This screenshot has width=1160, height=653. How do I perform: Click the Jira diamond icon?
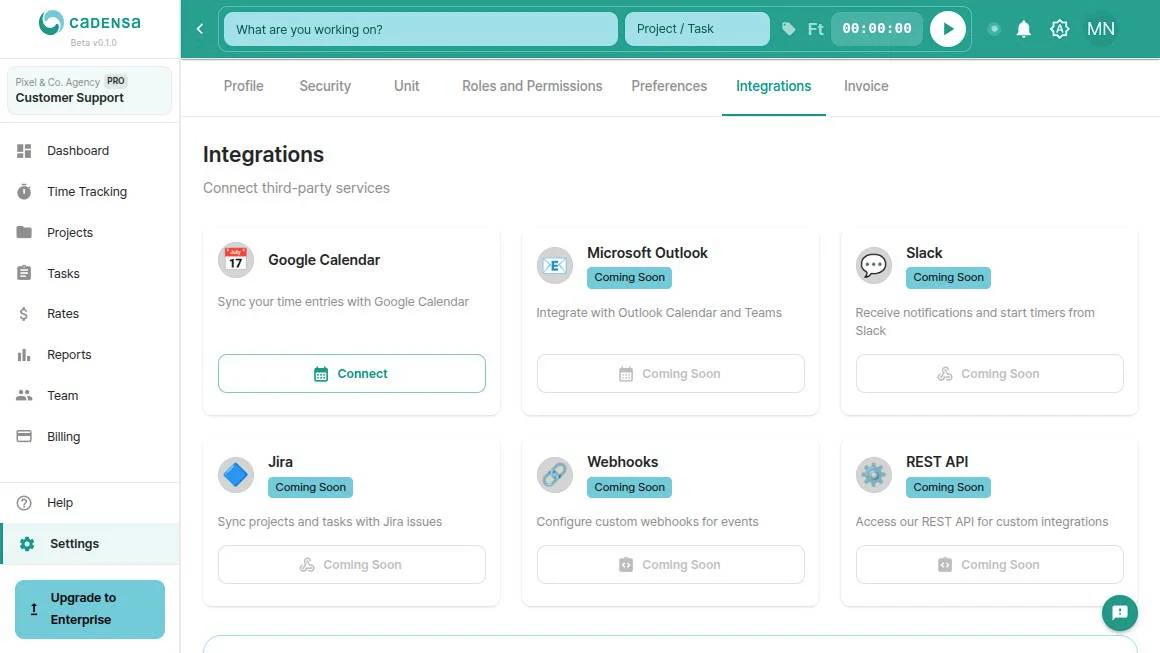[236, 475]
